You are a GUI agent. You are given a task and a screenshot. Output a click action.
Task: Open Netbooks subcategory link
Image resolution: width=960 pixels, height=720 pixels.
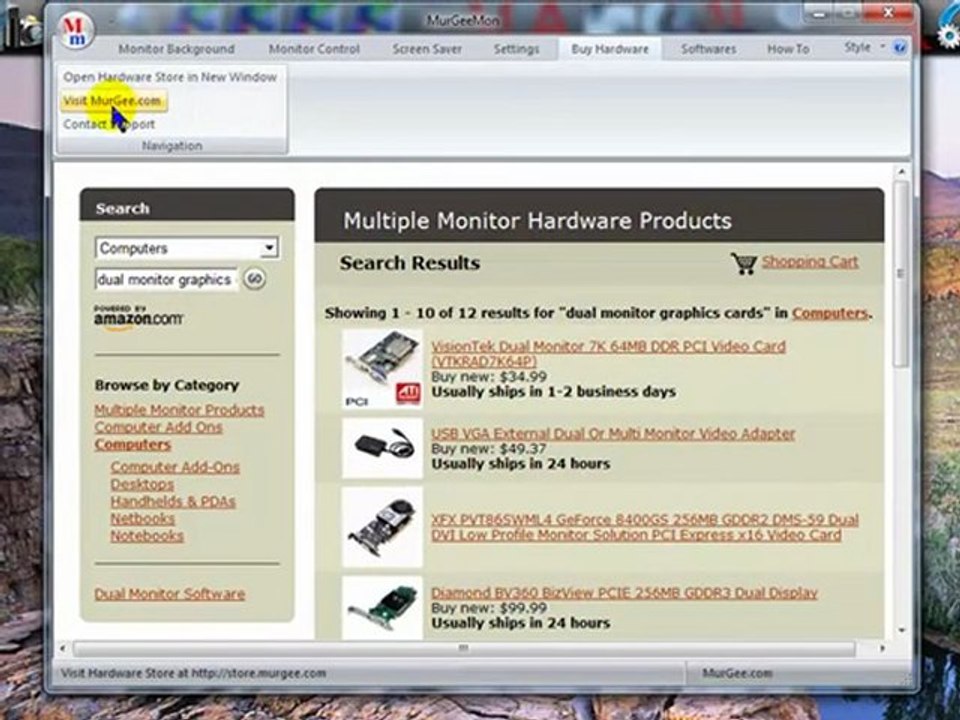[142, 519]
